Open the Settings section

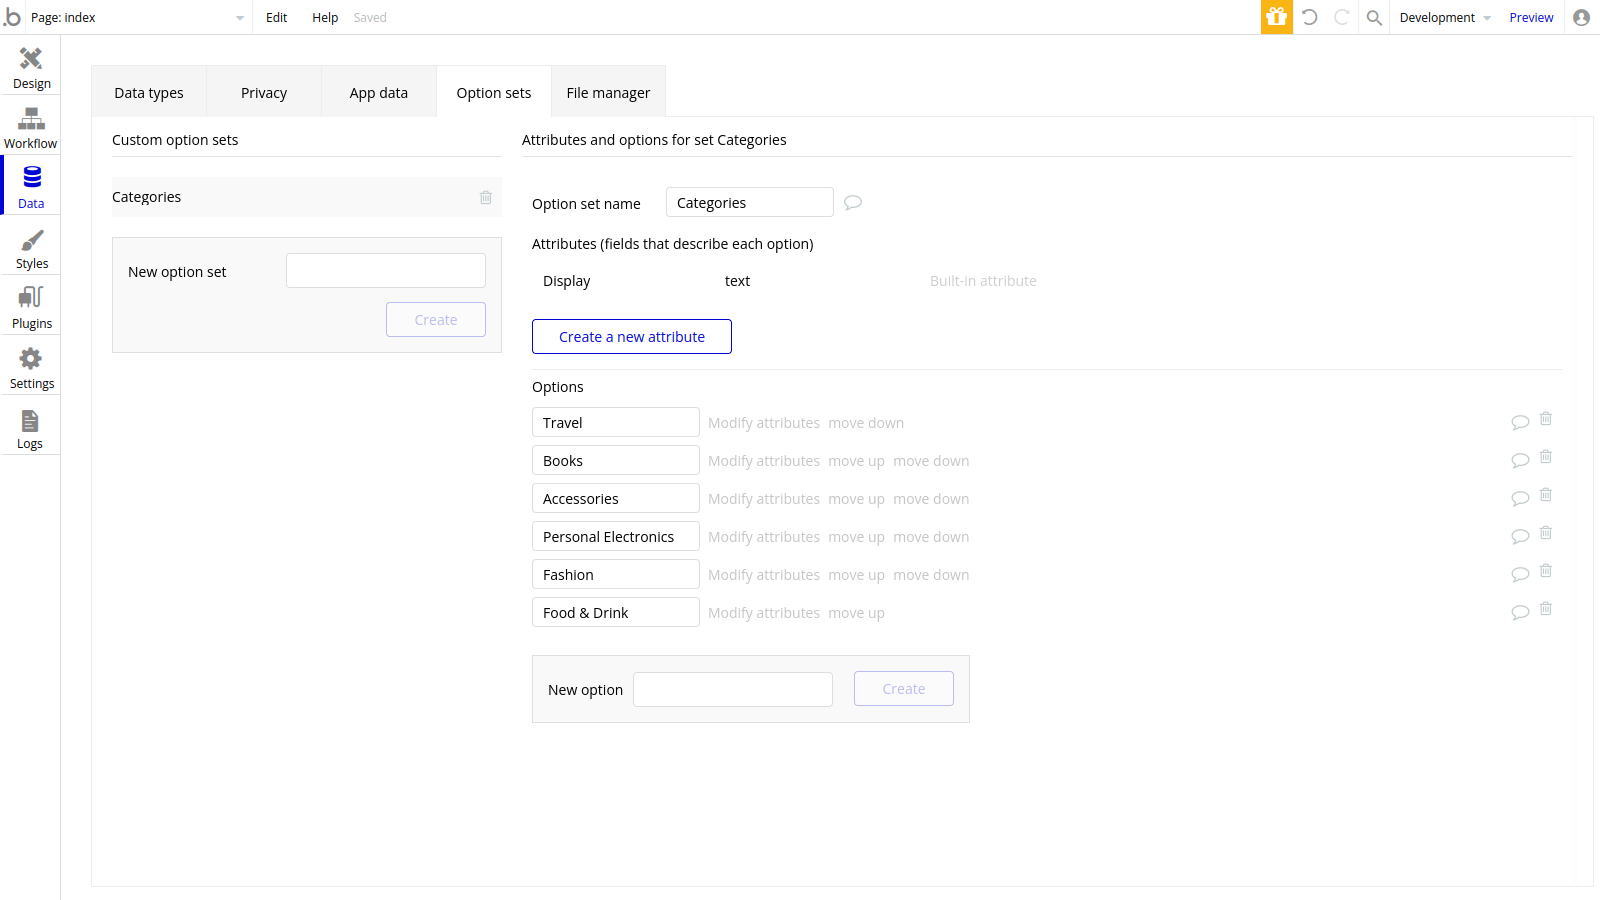click(30, 366)
